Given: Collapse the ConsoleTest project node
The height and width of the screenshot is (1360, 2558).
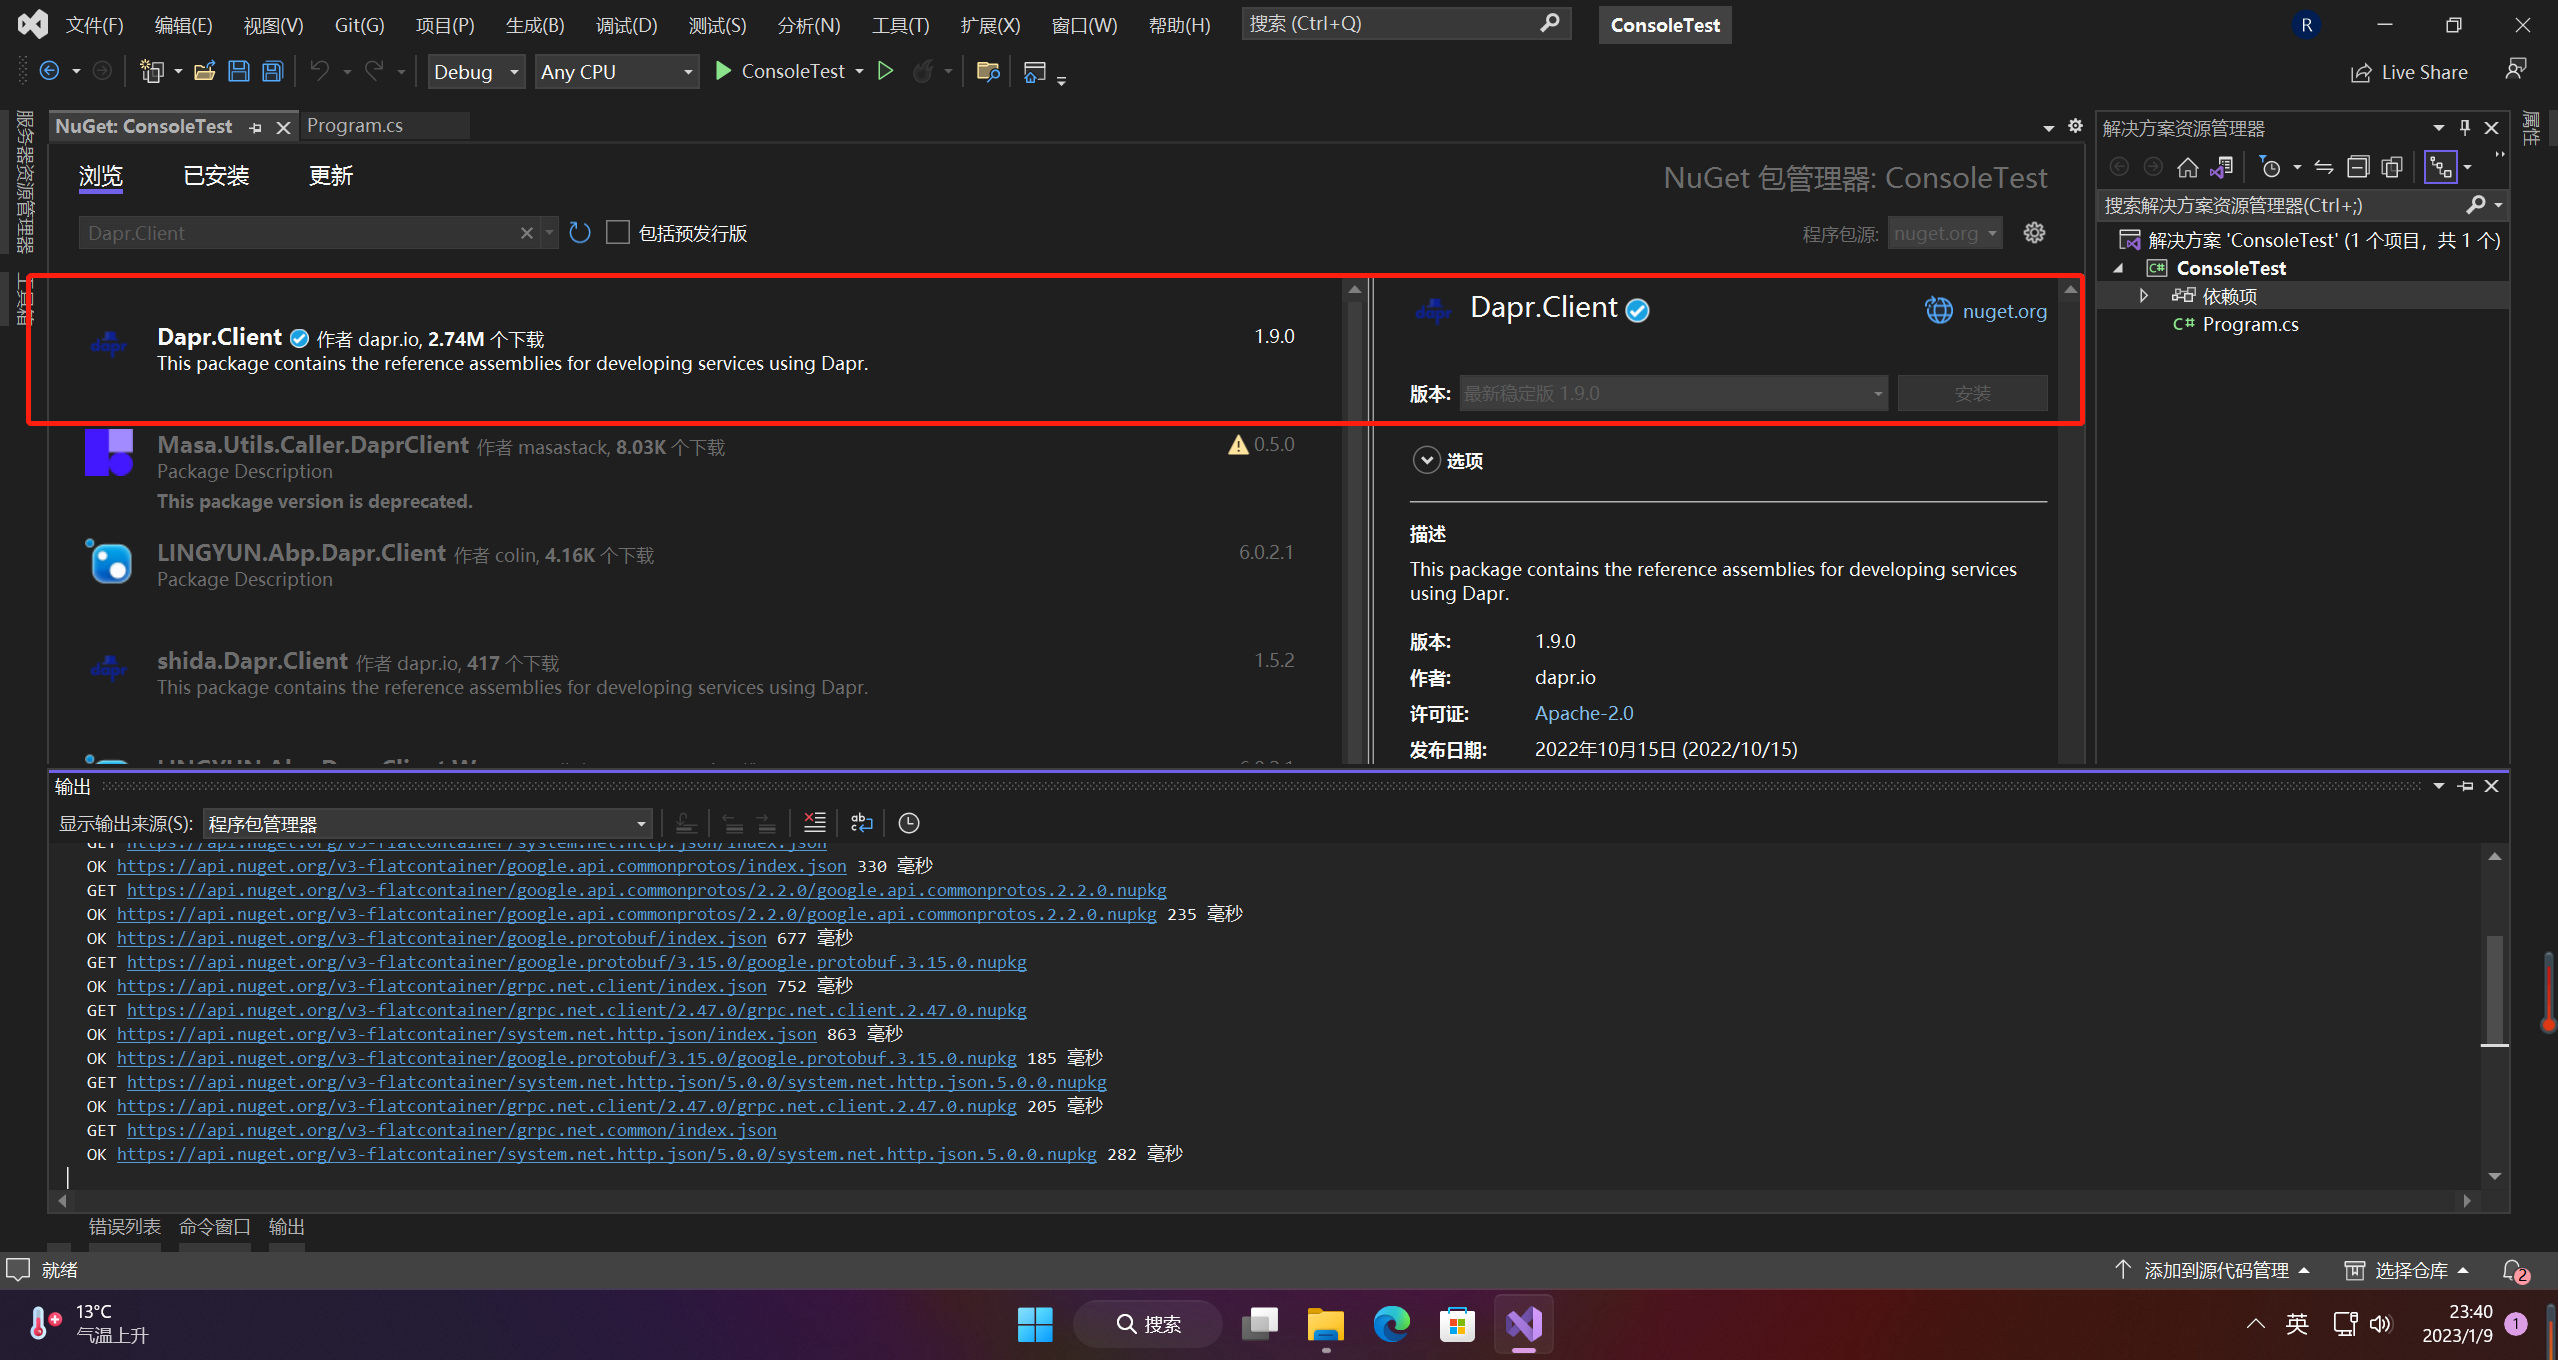Looking at the screenshot, I should tap(2118, 268).
